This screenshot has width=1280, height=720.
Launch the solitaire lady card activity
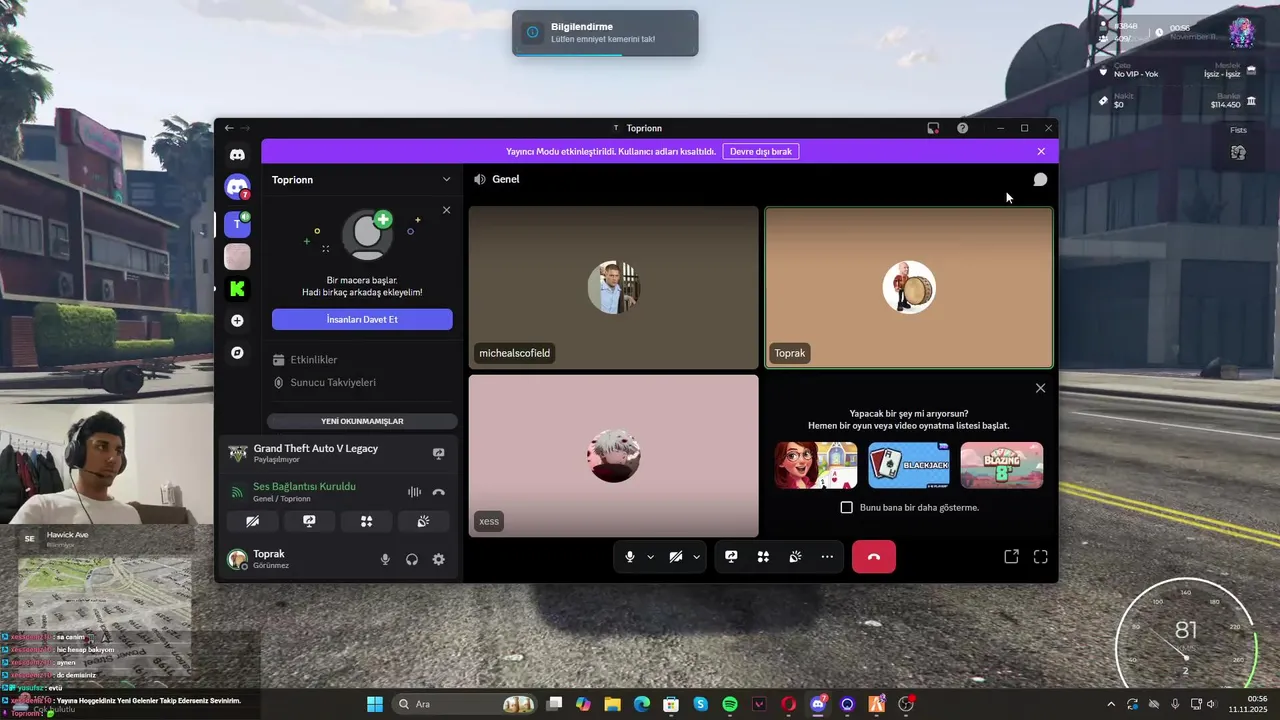click(816, 465)
